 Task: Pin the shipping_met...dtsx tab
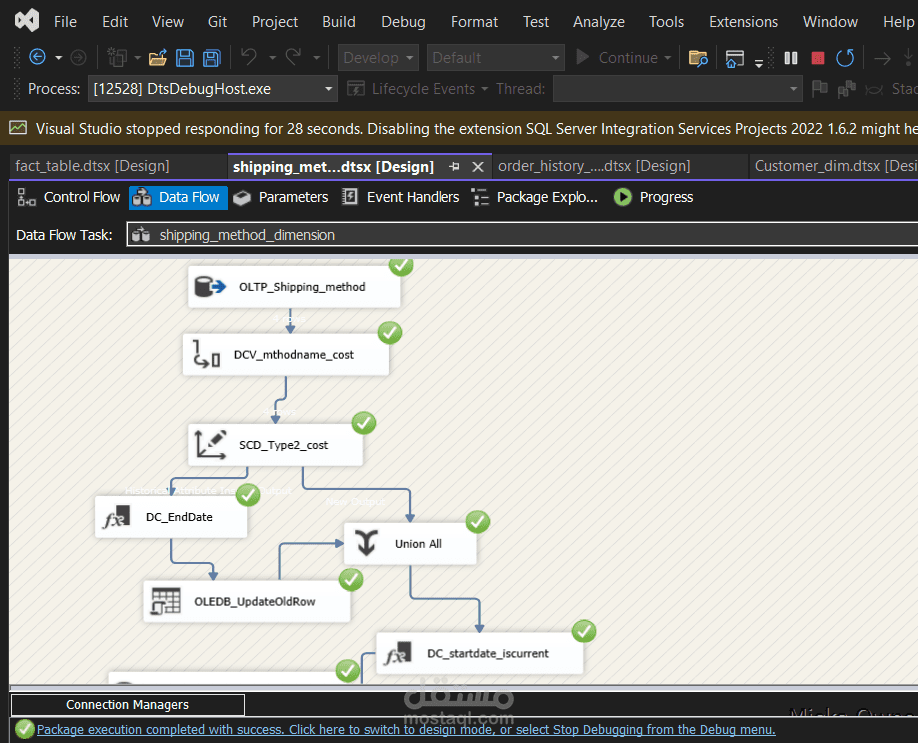(x=455, y=167)
